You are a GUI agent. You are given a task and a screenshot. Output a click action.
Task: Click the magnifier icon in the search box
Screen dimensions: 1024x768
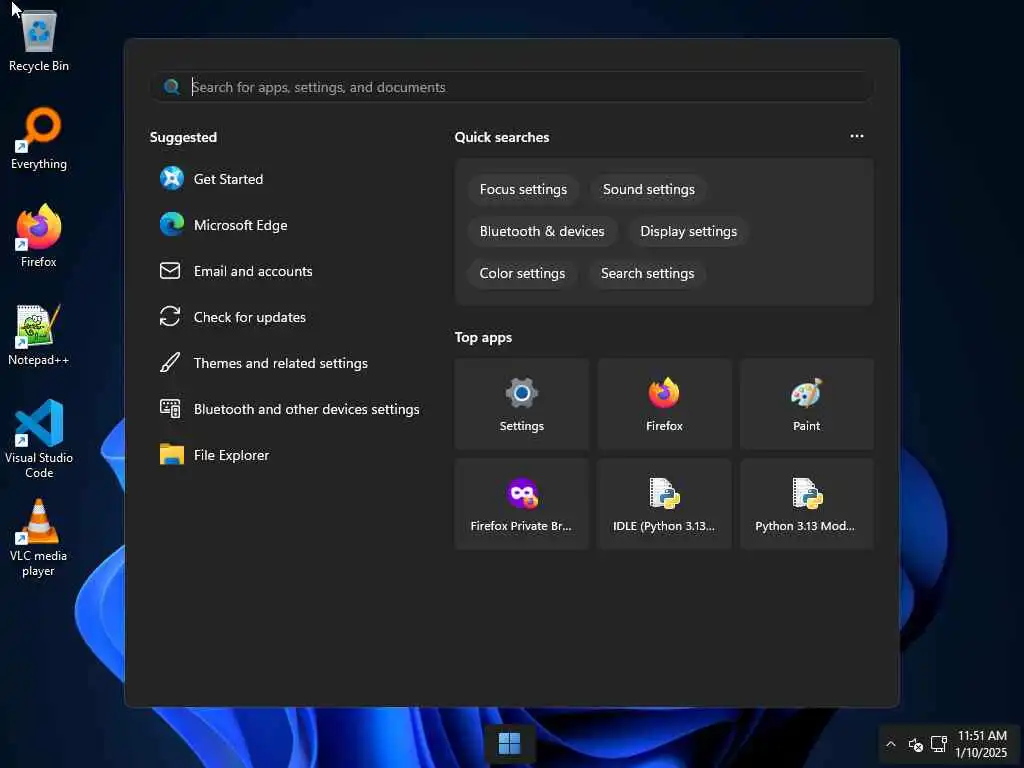[172, 87]
